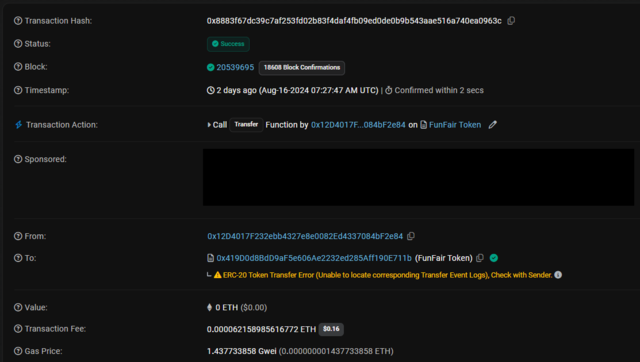This screenshot has width=640, height=362.
Task: Open sender 0x12D4017F...084bF2e84 in Transaction Action
Action: [x=358, y=125]
